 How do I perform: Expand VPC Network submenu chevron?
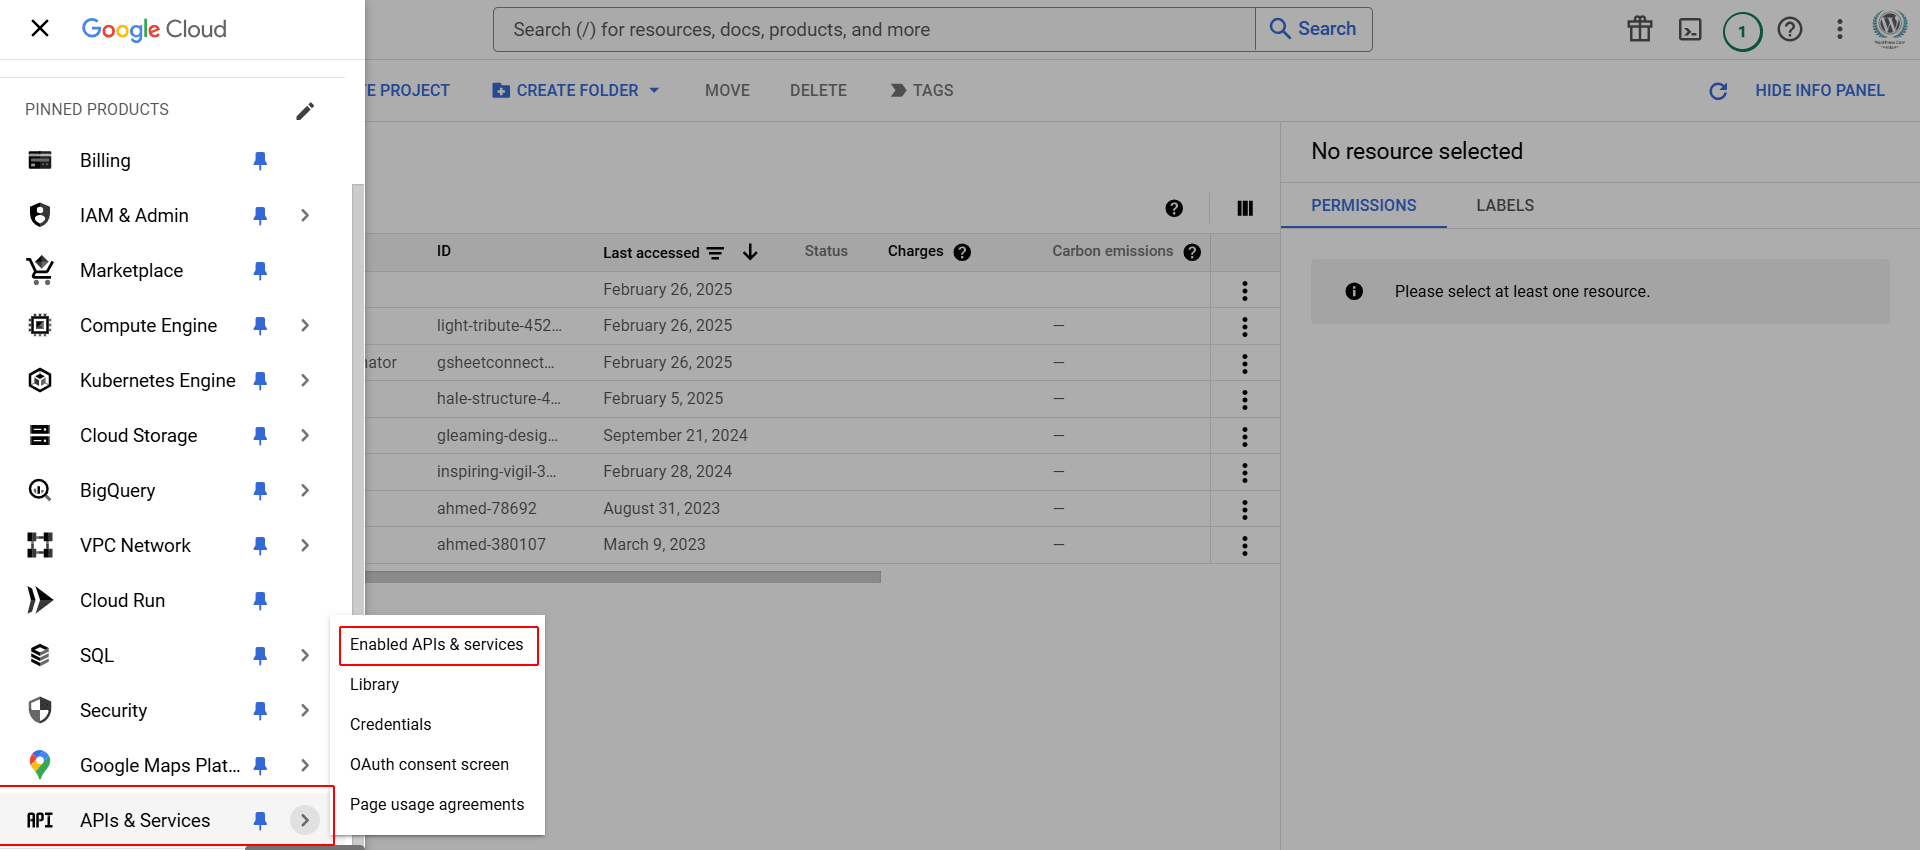tap(305, 545)
